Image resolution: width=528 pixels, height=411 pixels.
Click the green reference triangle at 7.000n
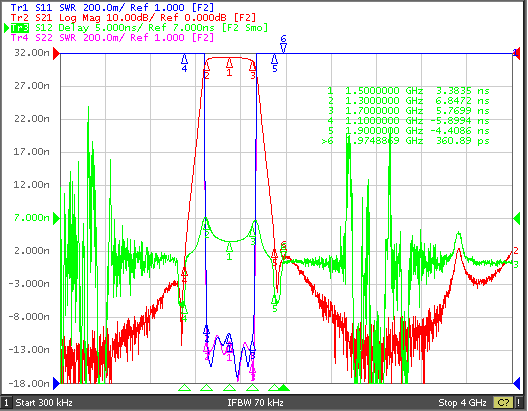click(57, 218)
